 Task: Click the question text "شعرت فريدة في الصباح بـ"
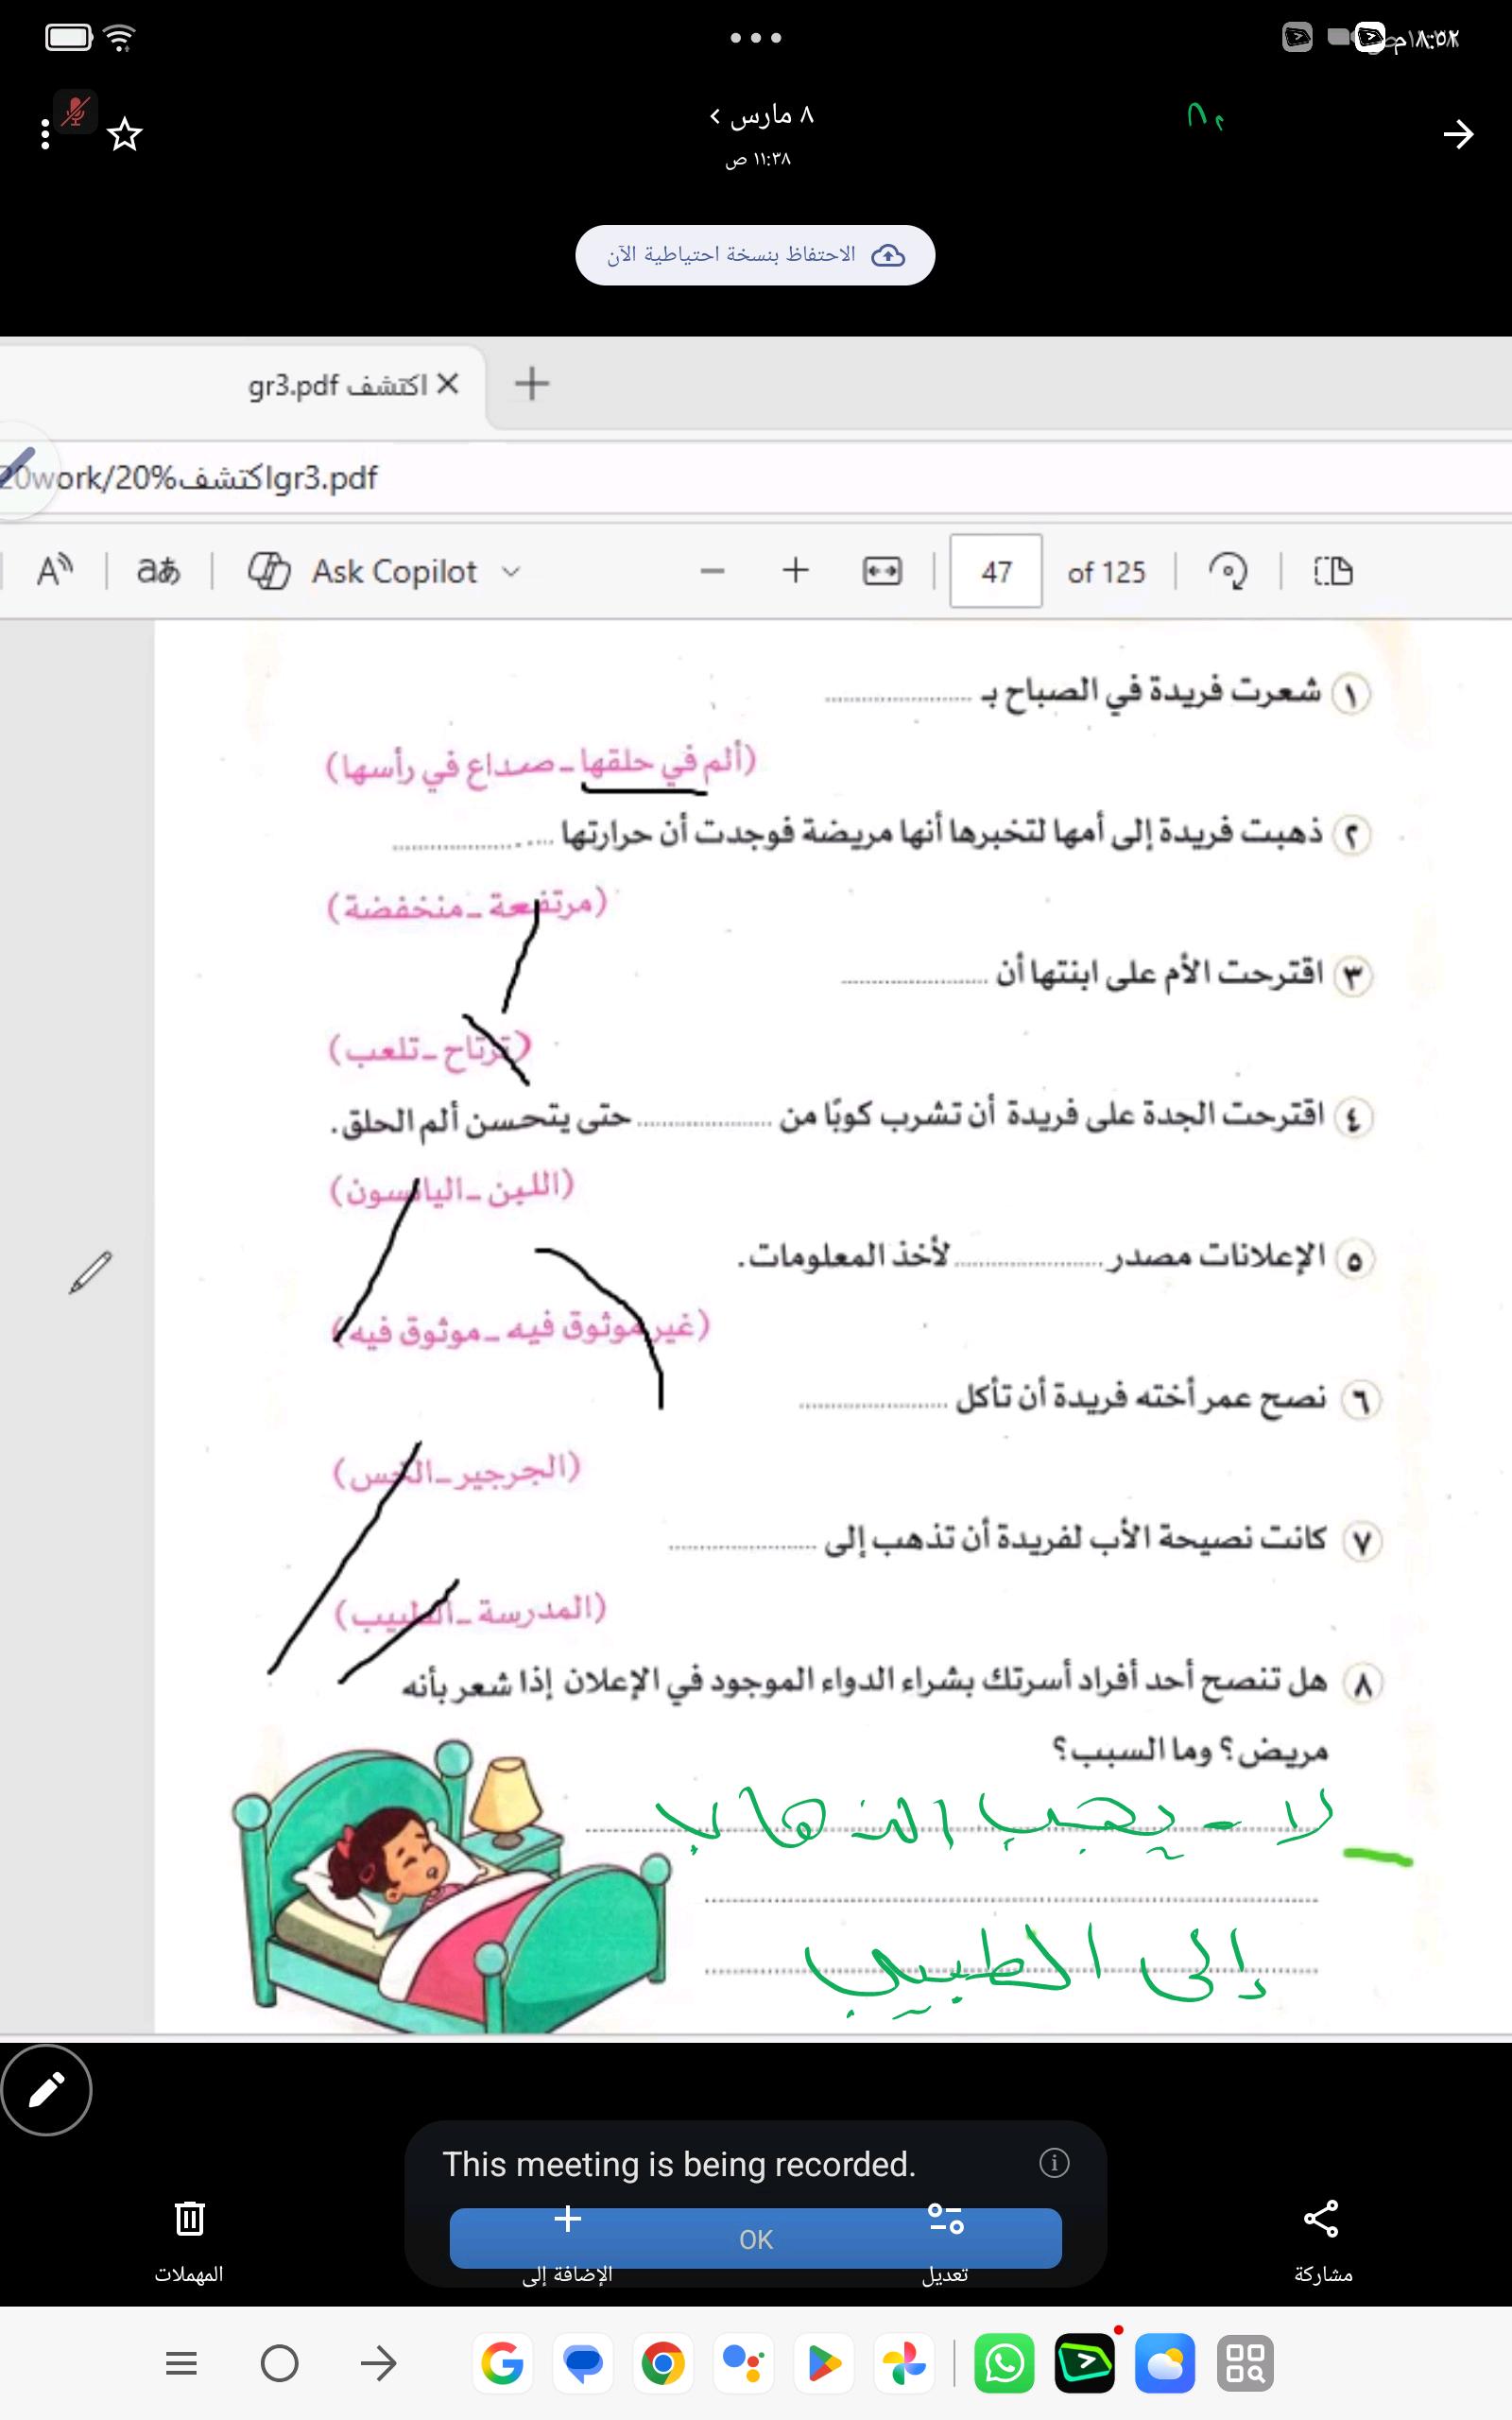pyautogui.click(x=1151, y=691)
